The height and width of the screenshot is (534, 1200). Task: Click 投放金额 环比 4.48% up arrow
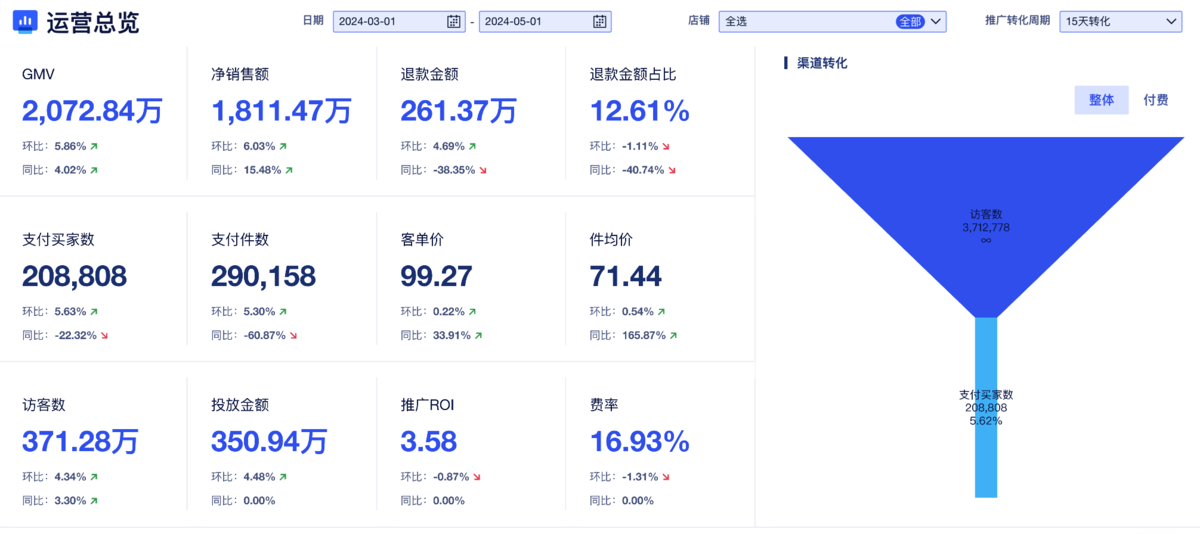point(283,476)
